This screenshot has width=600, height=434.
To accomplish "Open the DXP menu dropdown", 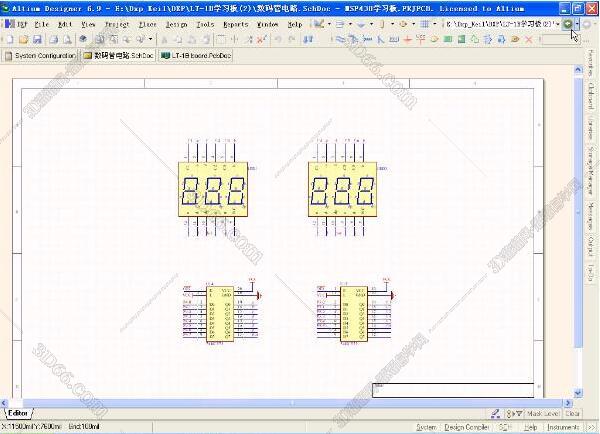I will (x=19, y=23).
